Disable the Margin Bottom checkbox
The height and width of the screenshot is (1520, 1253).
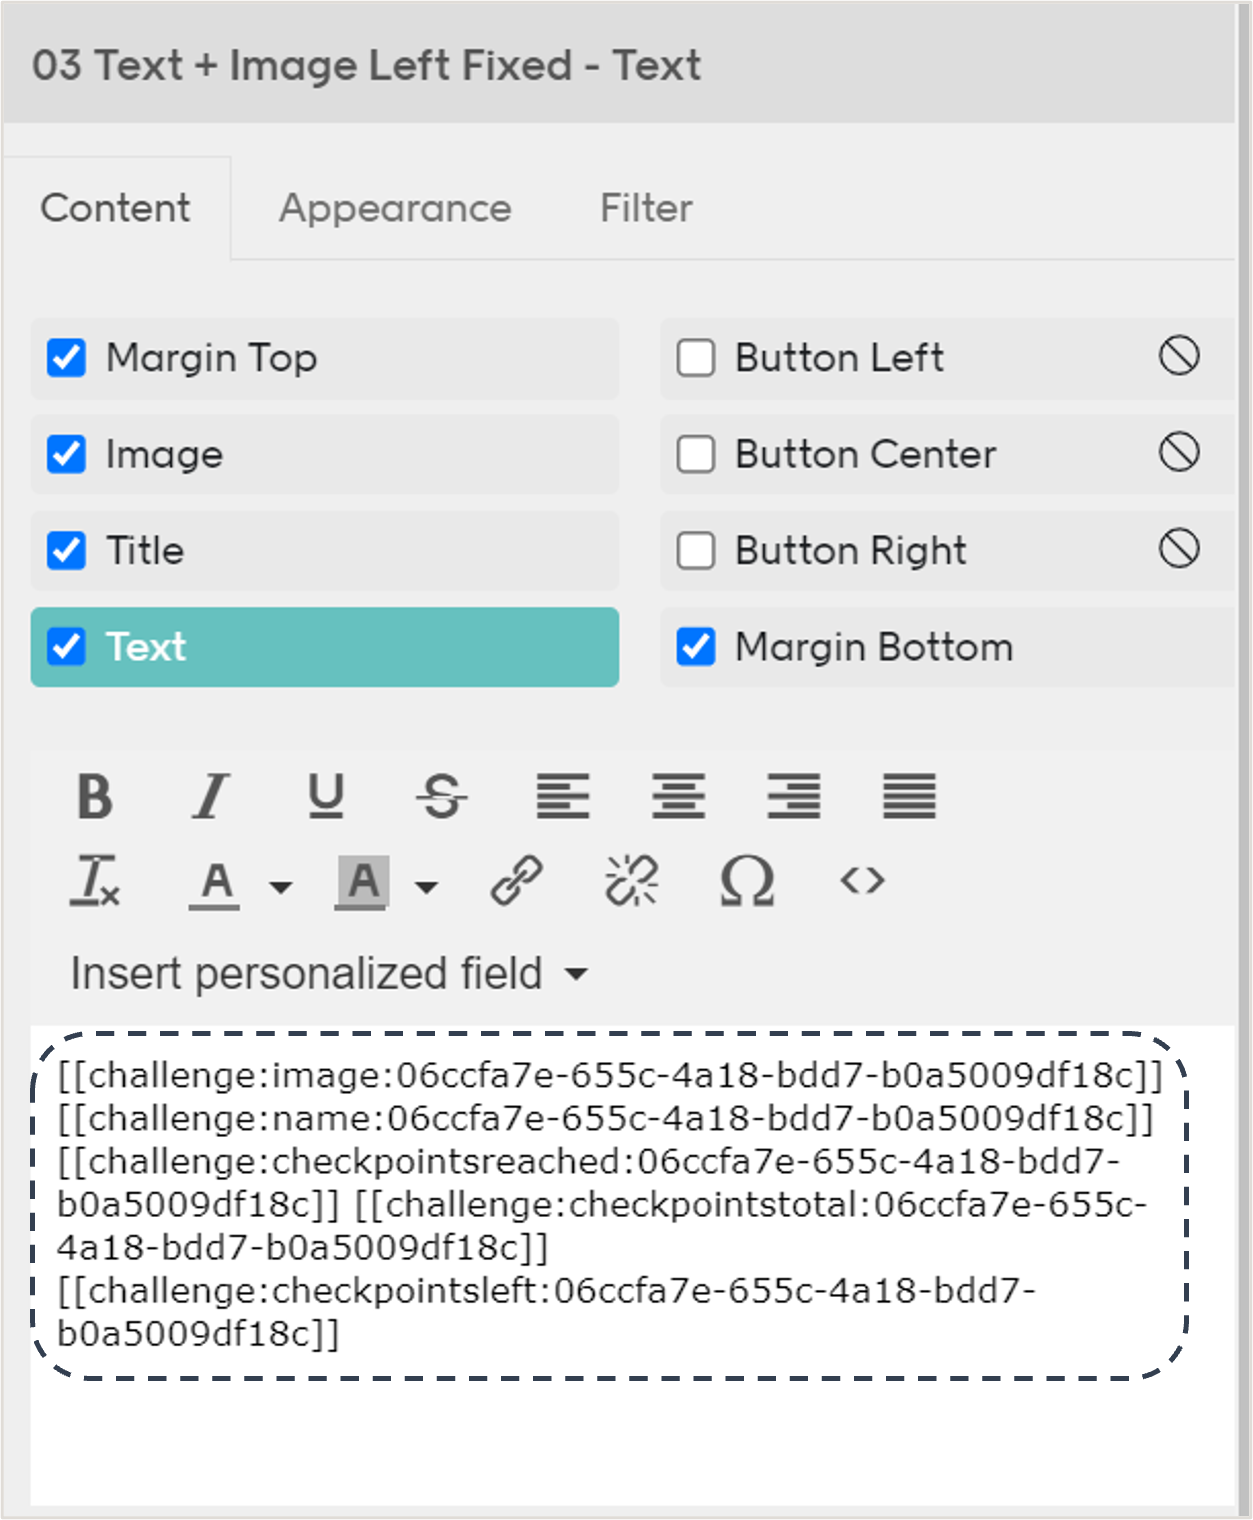[696, 647]
